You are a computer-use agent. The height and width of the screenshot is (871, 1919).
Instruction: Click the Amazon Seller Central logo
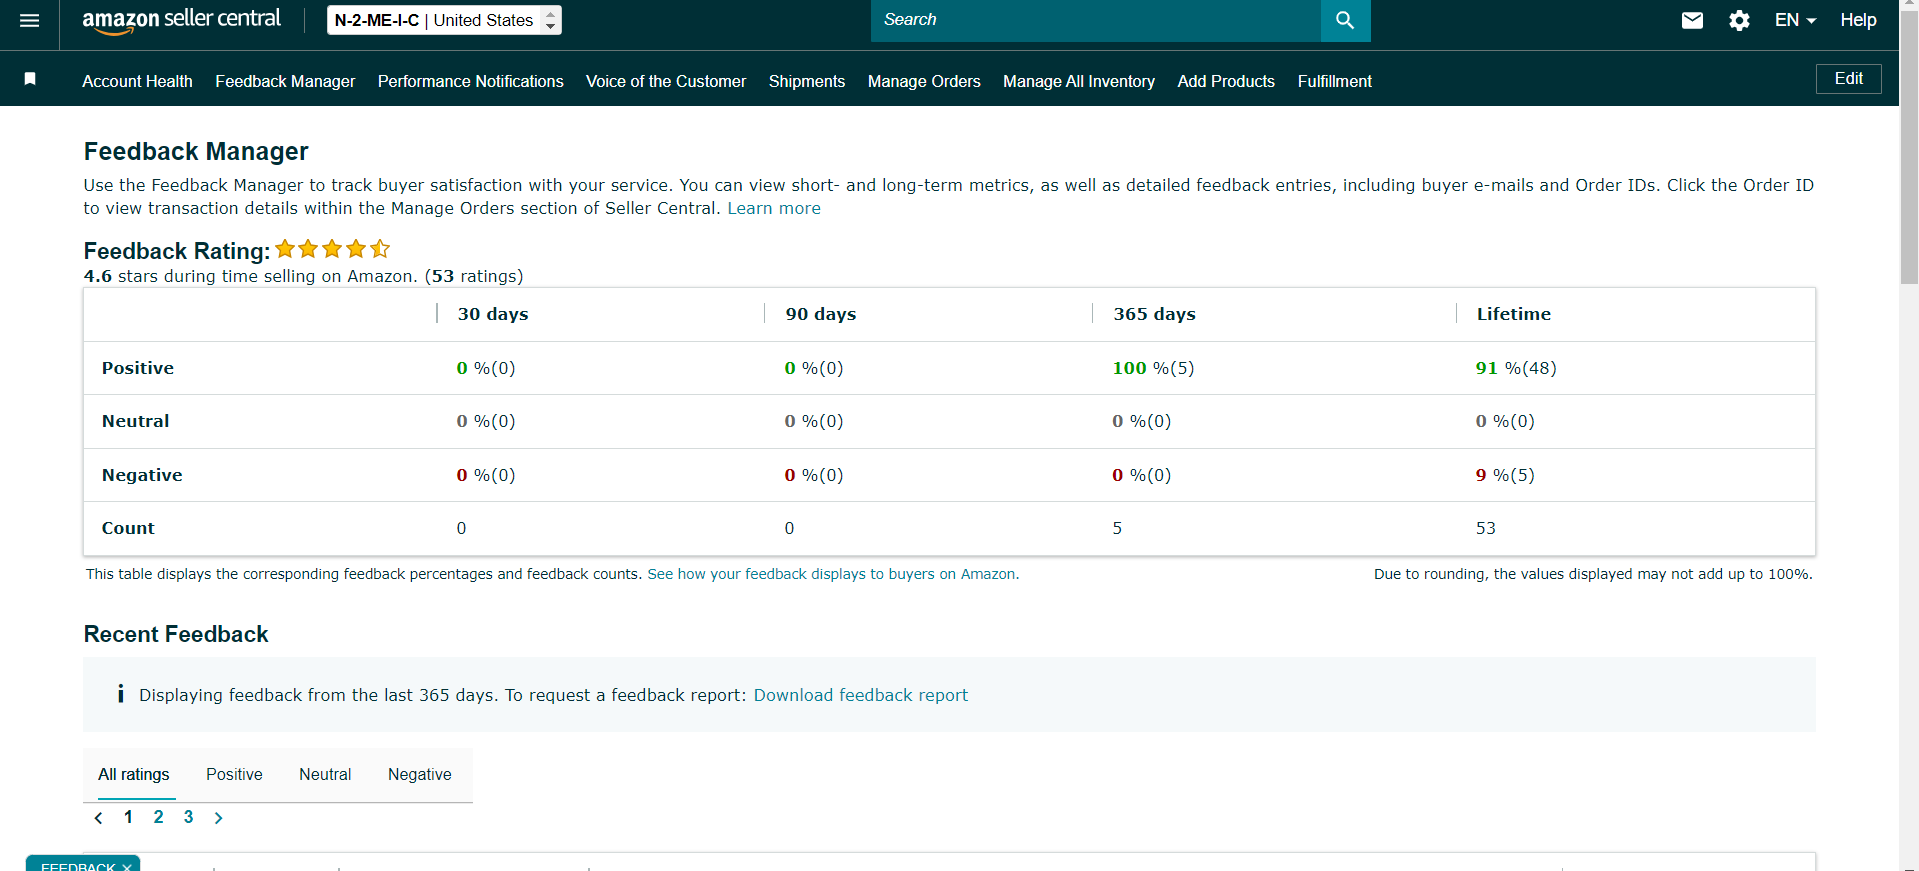coord(181,20)
